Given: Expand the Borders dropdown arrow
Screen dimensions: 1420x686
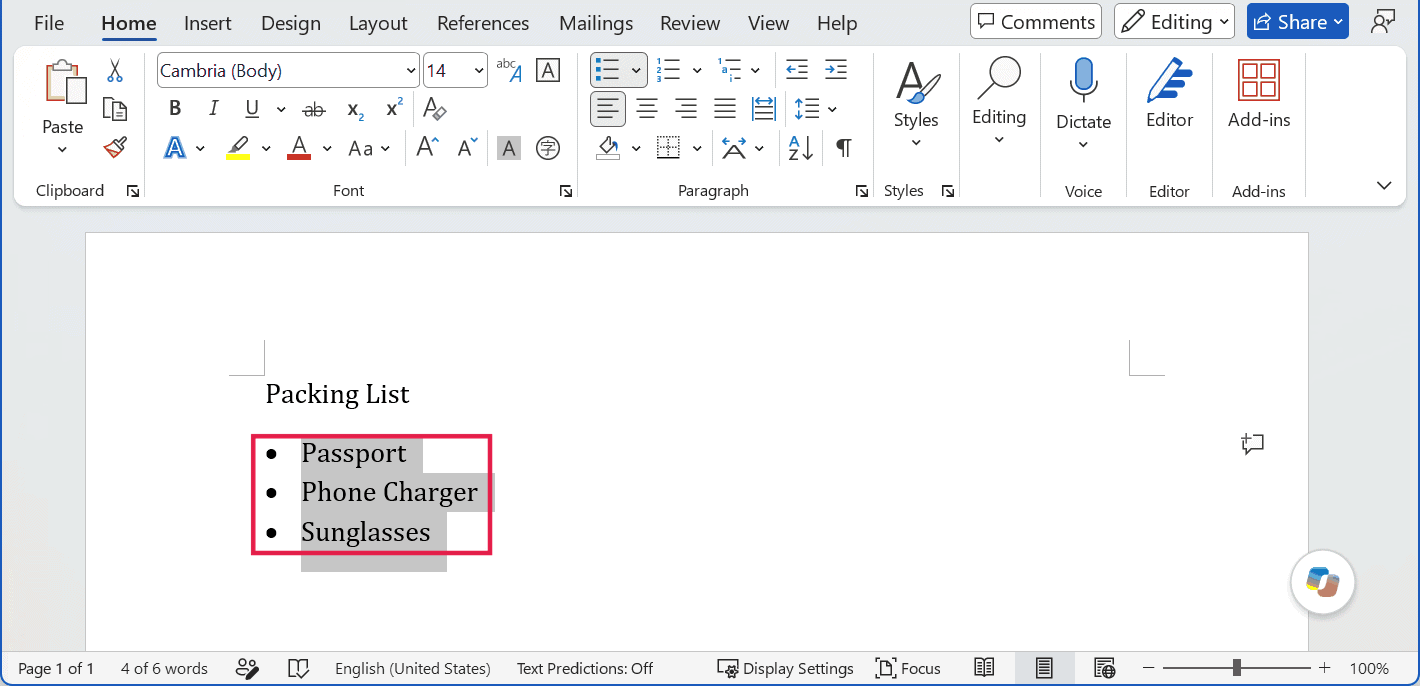Looking at the screenshot, I should pyautogui.click(x=697, y=148).
